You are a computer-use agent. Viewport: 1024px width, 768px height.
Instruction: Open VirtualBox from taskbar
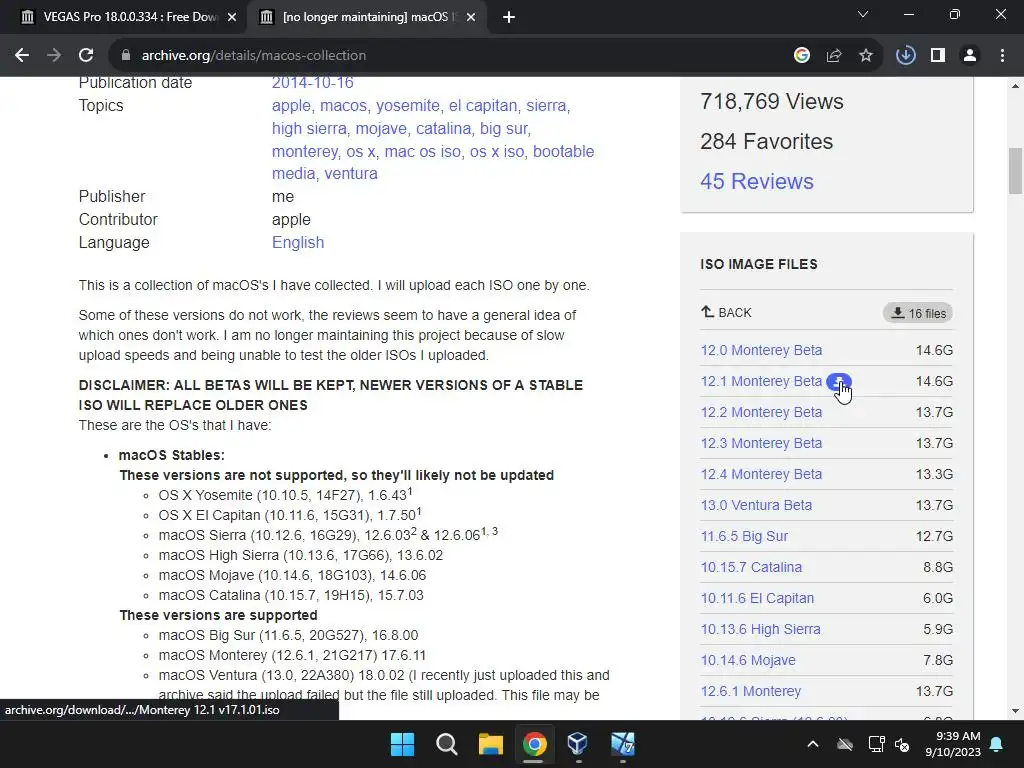point(578,744)
